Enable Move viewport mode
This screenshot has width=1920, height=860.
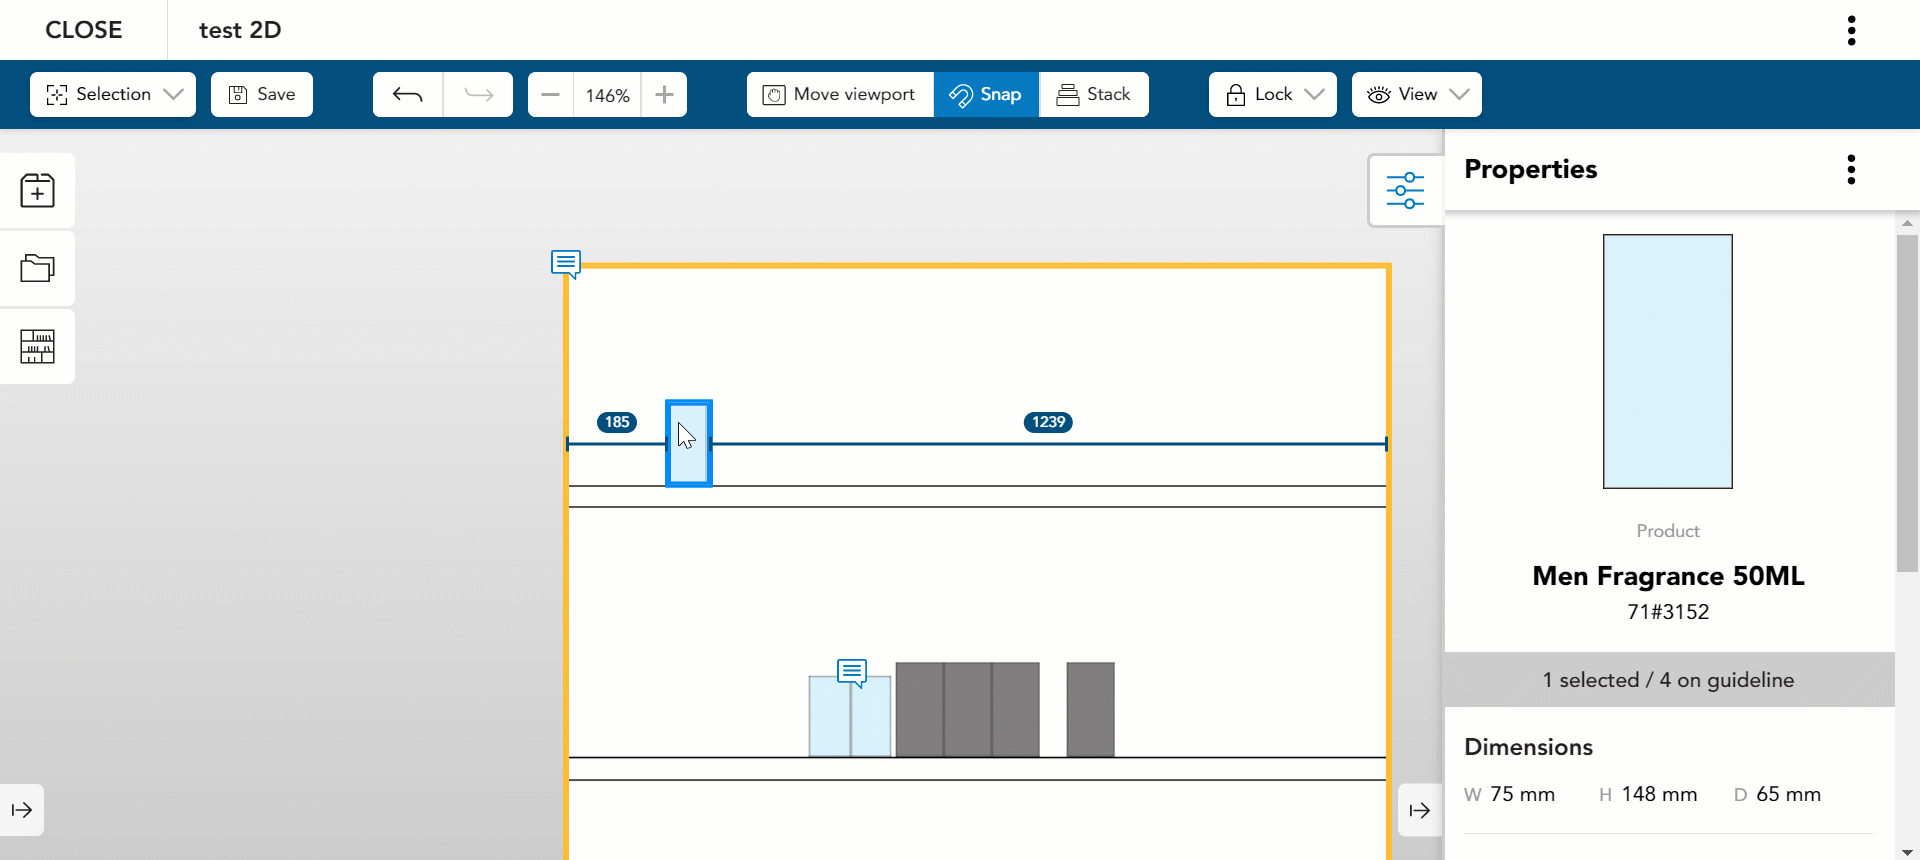[840, 94]
